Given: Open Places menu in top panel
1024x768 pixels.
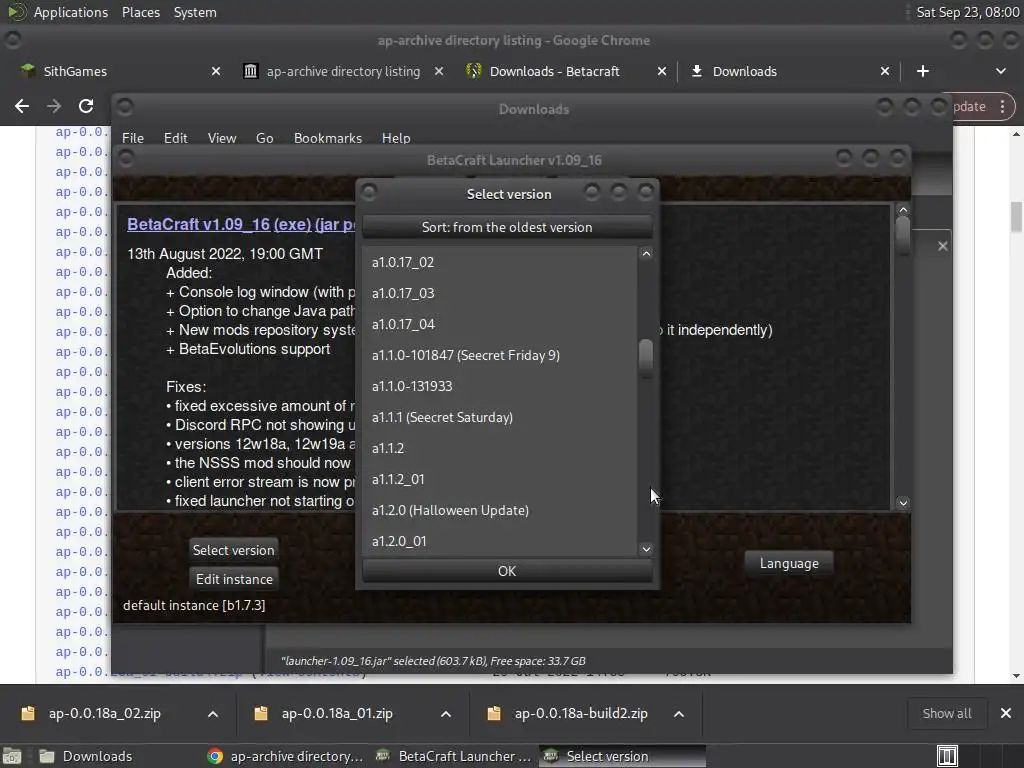Looking at the screenshot, I should pos(140,12).
